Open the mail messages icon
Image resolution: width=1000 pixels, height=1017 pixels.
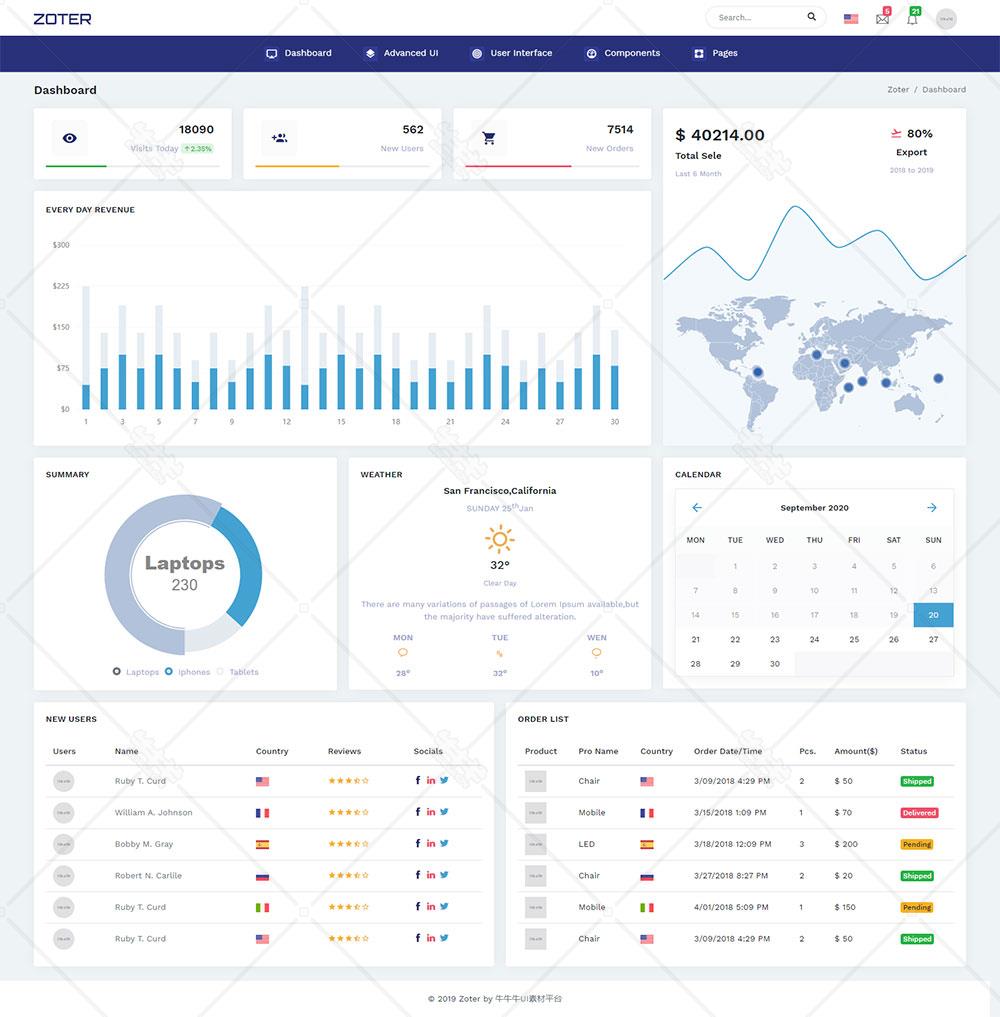click(882, 19)
